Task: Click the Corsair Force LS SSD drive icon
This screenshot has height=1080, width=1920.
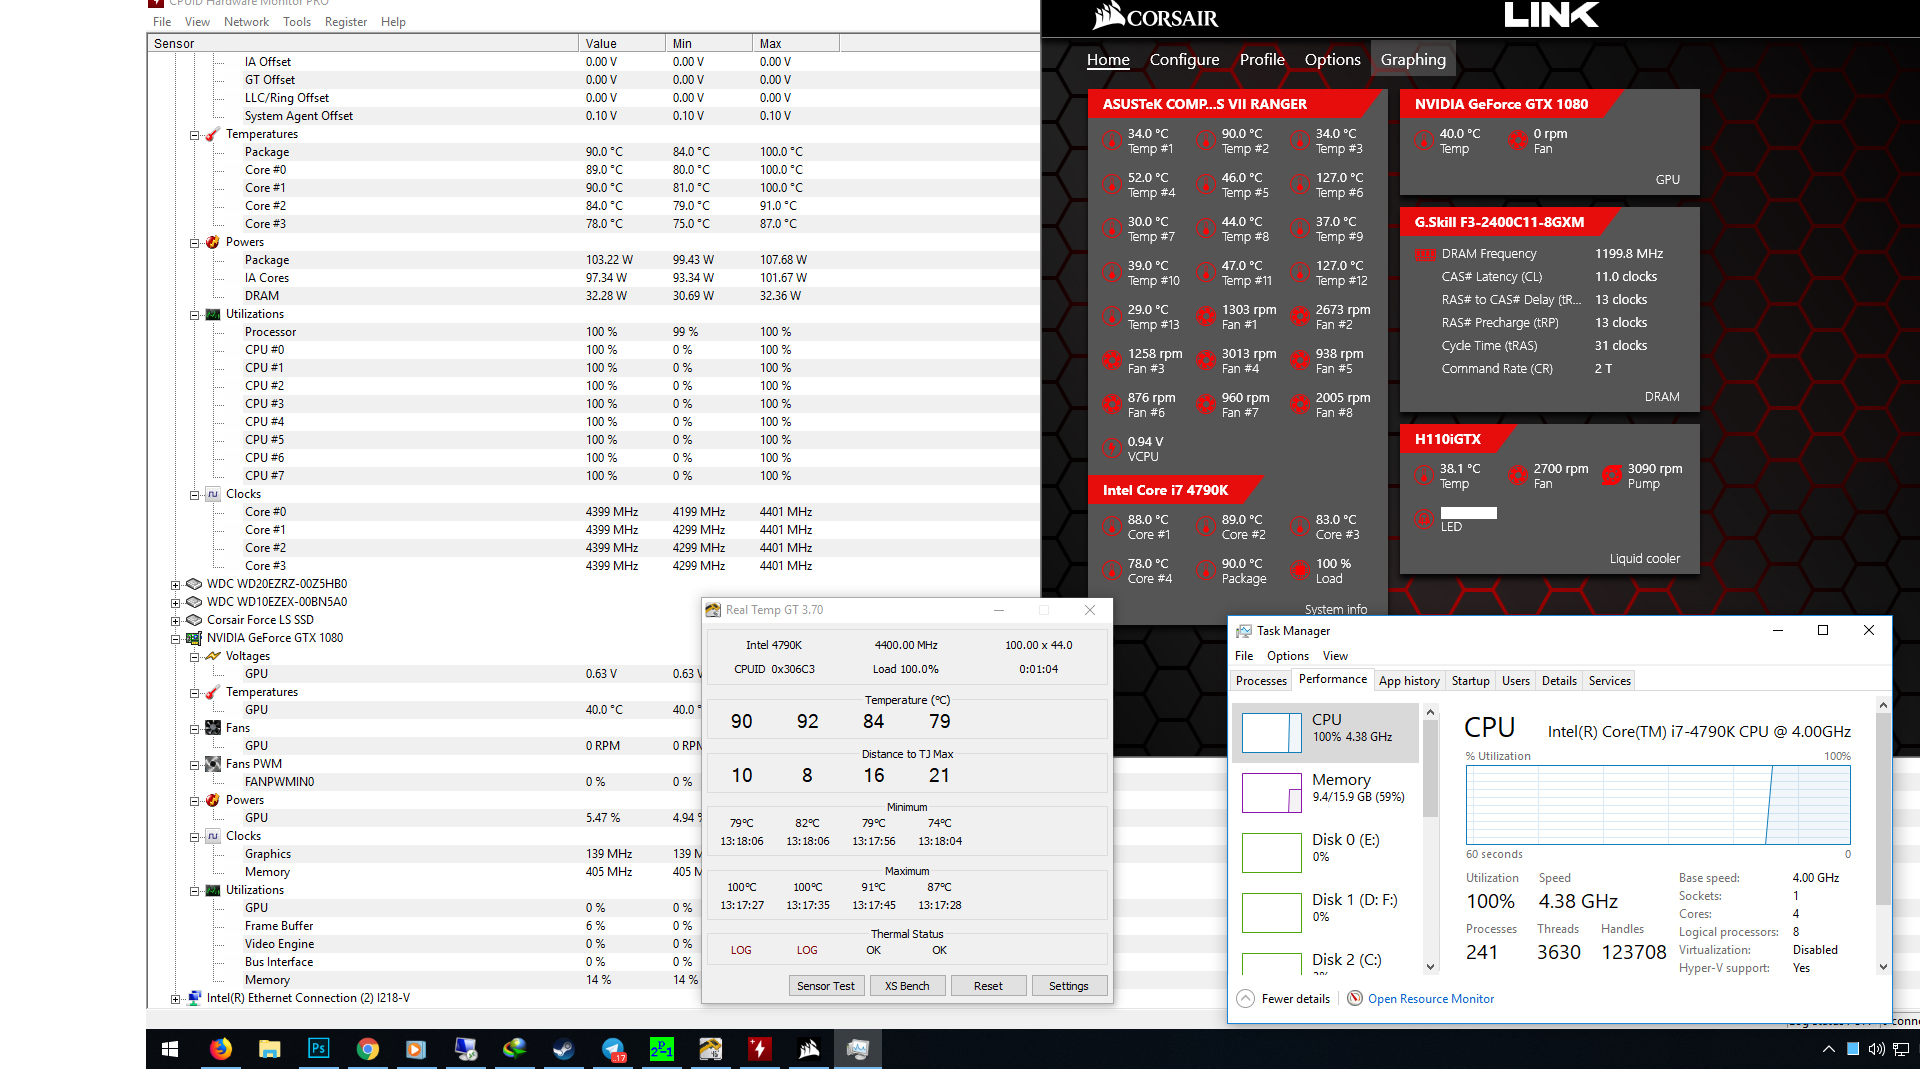Action: click(x=194, y=620)
